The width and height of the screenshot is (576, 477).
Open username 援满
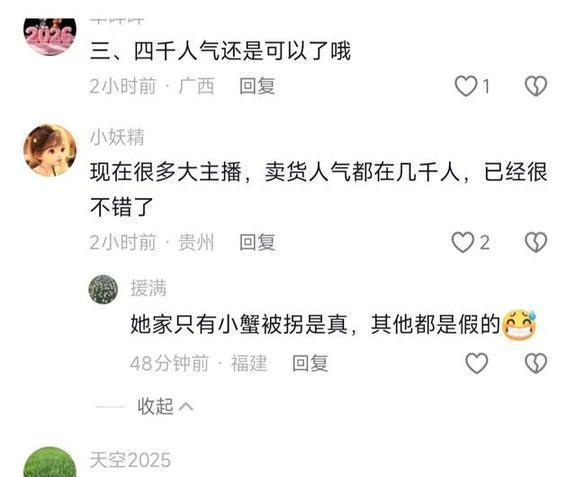[148, 288]
